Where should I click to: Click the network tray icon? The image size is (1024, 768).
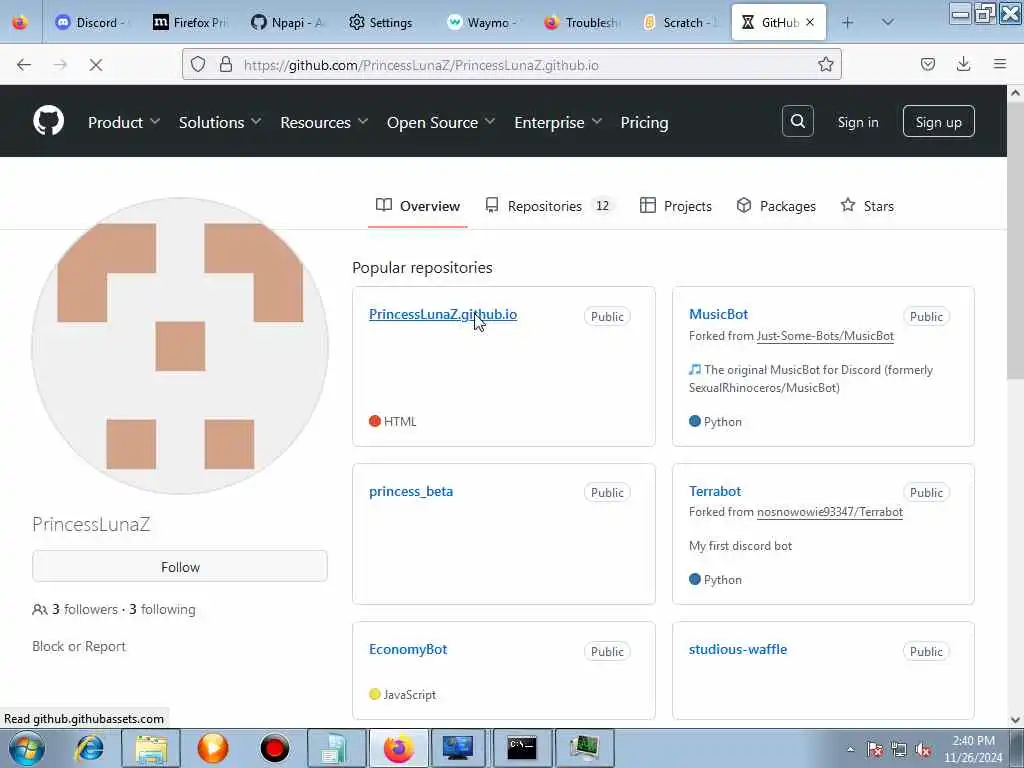pyautogui.click(x=899, y=750)
